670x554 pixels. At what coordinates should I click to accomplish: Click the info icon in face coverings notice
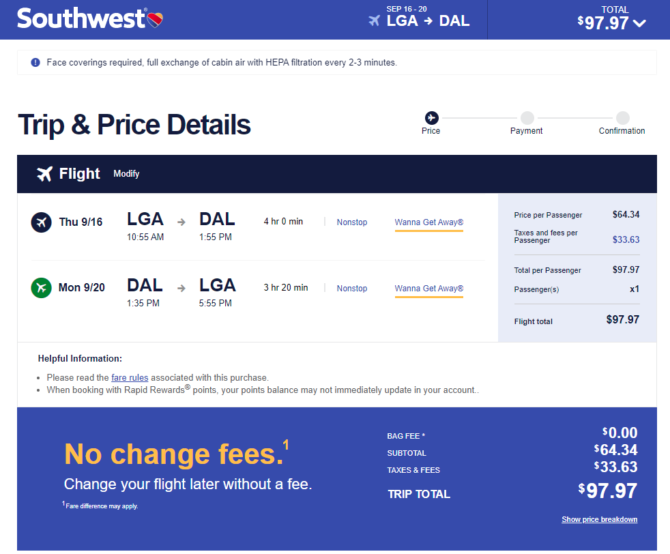click(35, 62)
